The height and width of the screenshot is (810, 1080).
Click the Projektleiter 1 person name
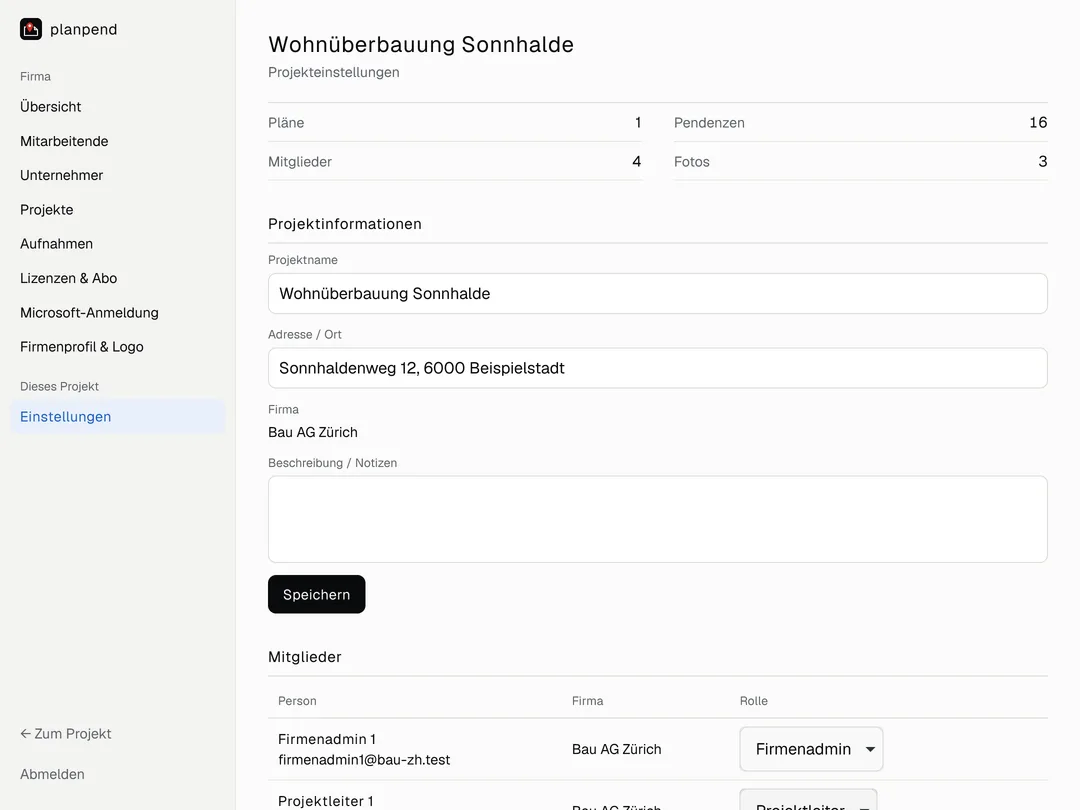[x=325, y=801]
